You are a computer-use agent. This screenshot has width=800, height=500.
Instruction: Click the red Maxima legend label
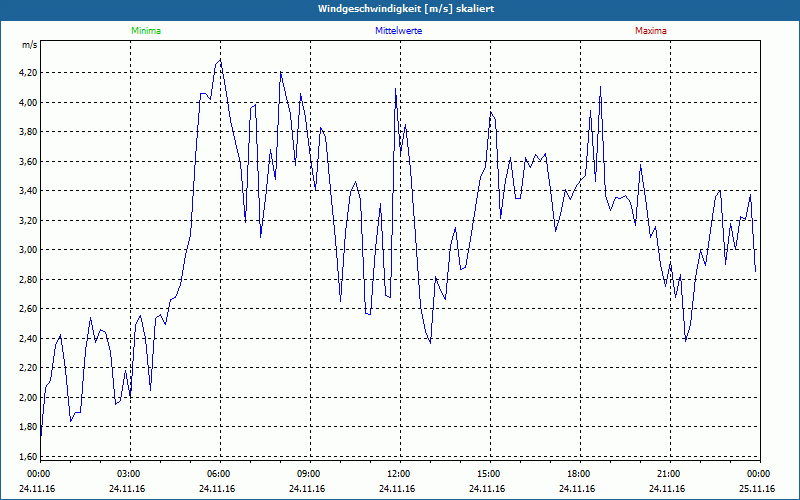coord(651,31)
